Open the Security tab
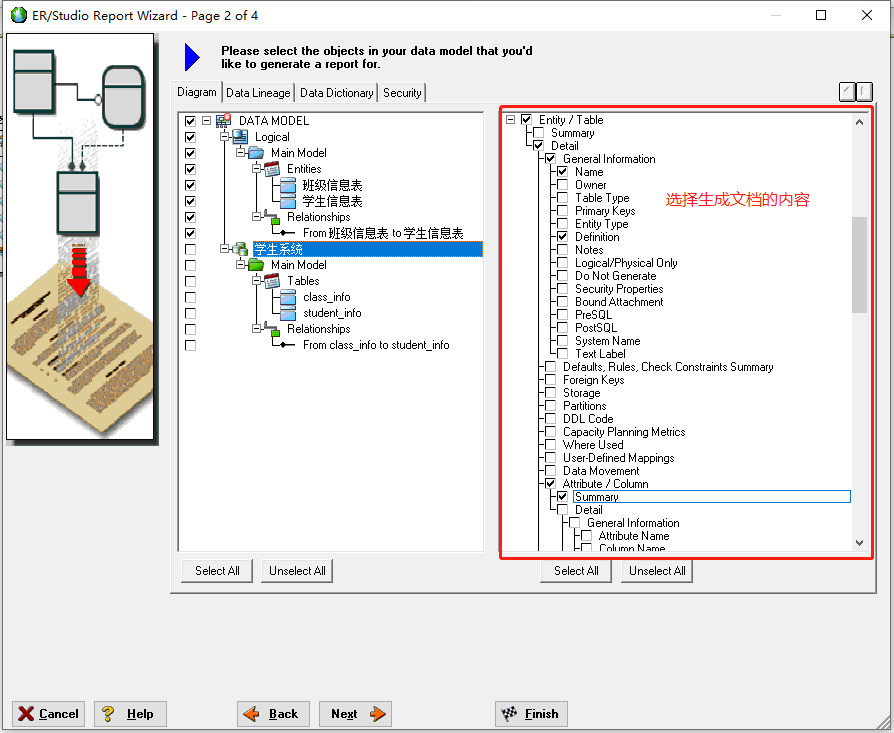 402,93
